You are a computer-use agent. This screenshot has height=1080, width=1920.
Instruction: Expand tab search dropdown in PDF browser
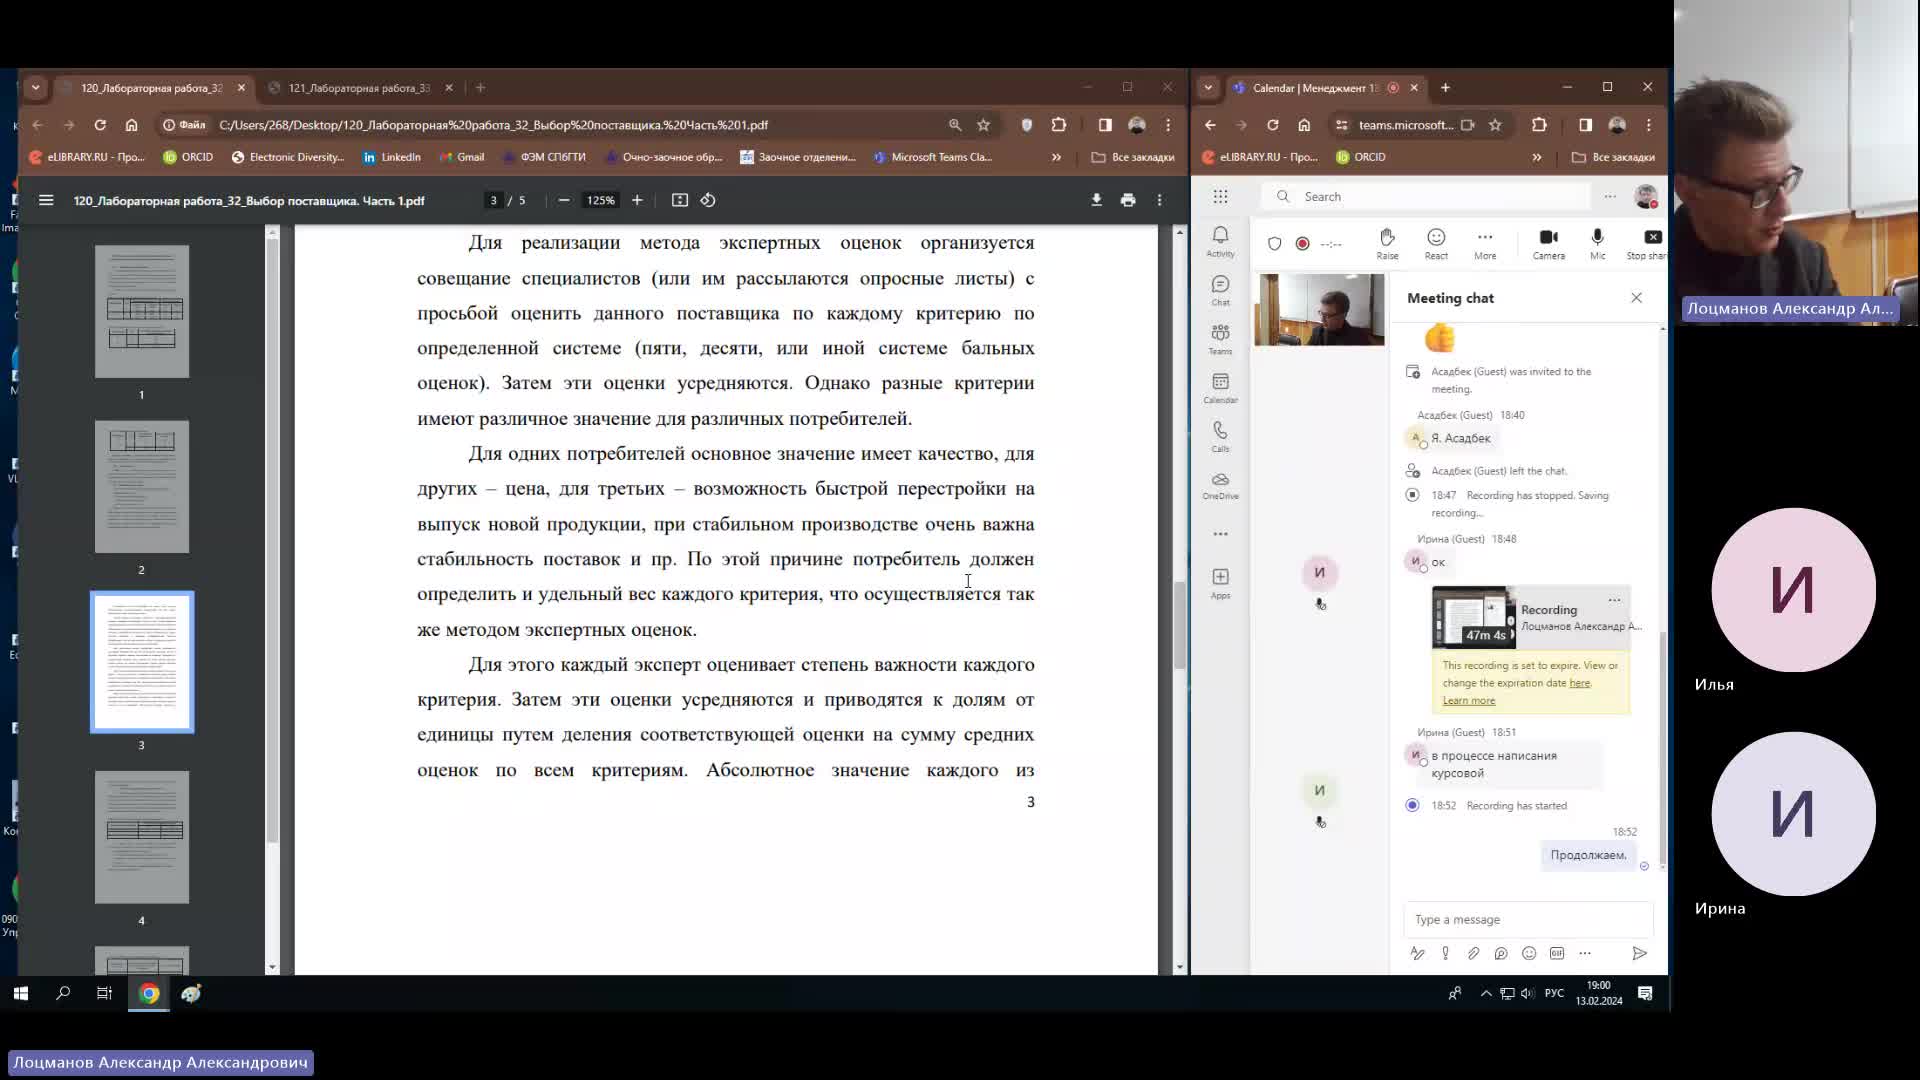point(36,88)
